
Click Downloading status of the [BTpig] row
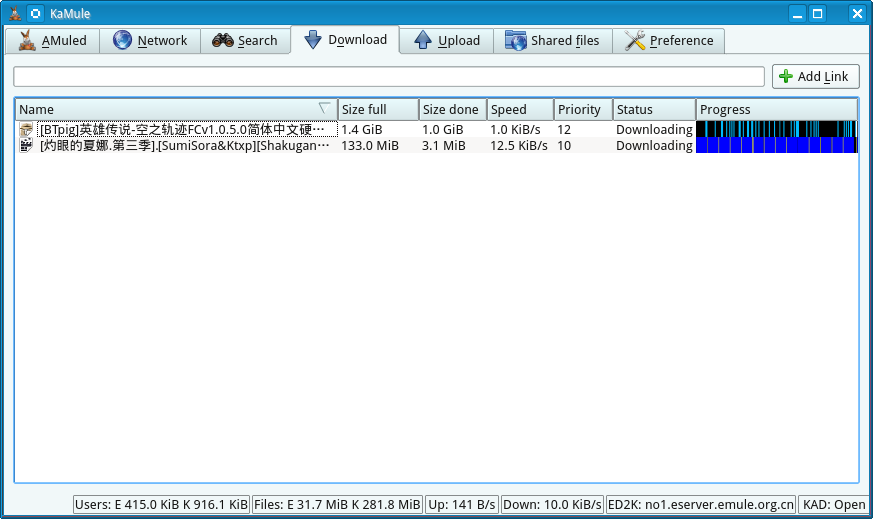[654, 130]
